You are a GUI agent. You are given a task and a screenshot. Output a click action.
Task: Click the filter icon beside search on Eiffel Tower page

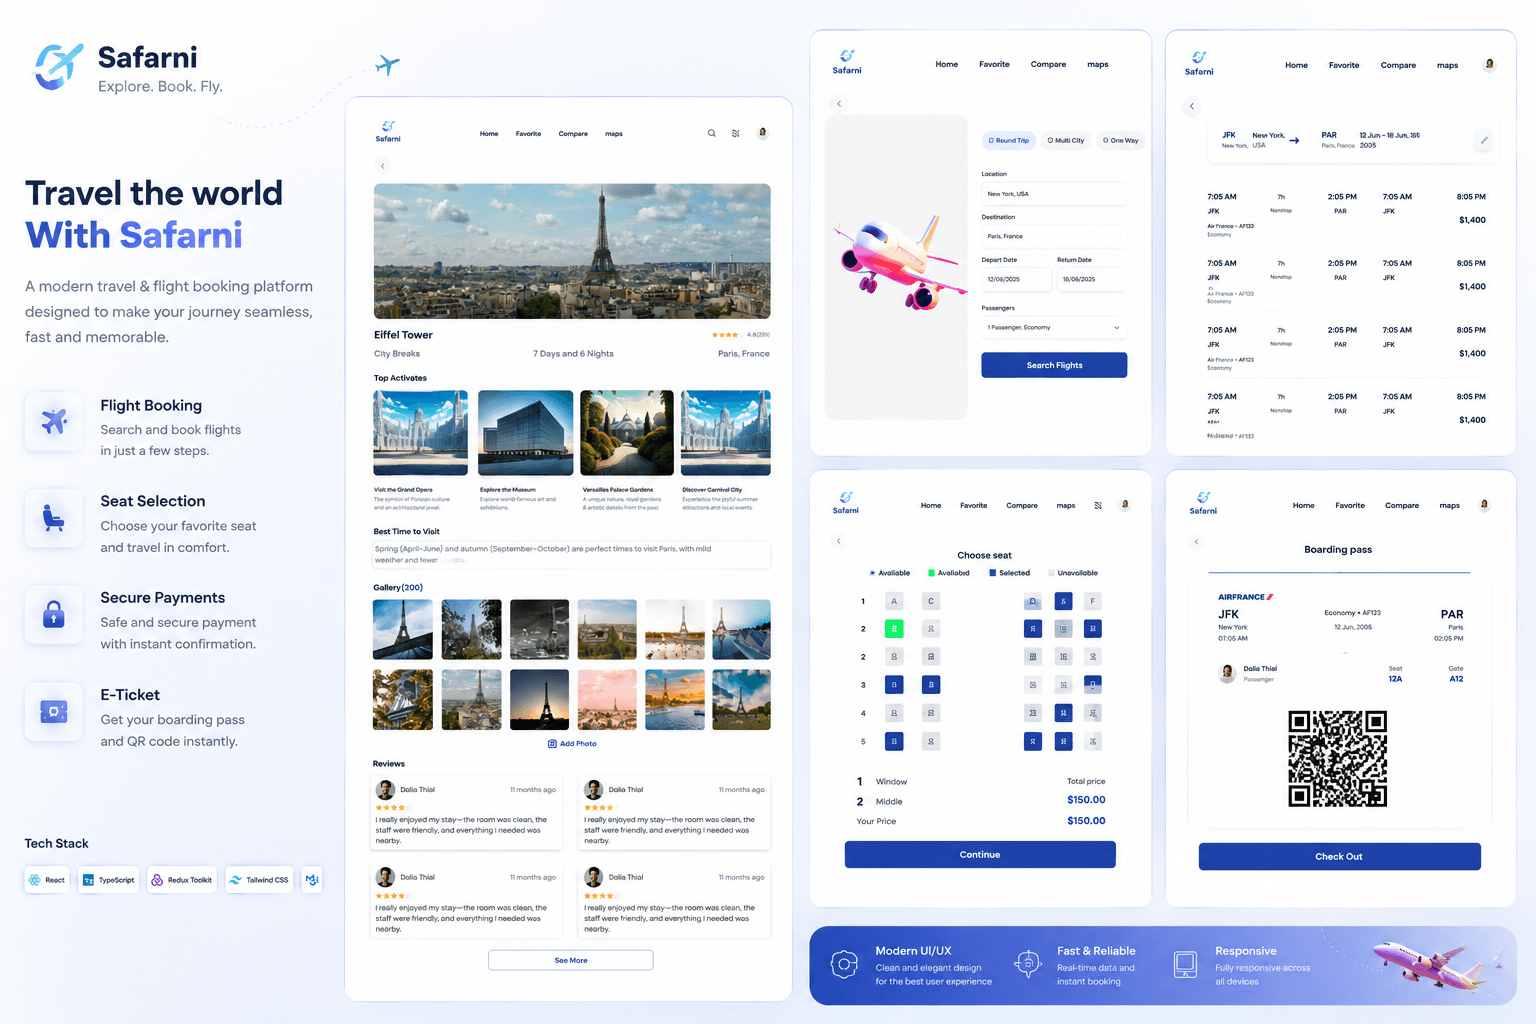[736, 133]
